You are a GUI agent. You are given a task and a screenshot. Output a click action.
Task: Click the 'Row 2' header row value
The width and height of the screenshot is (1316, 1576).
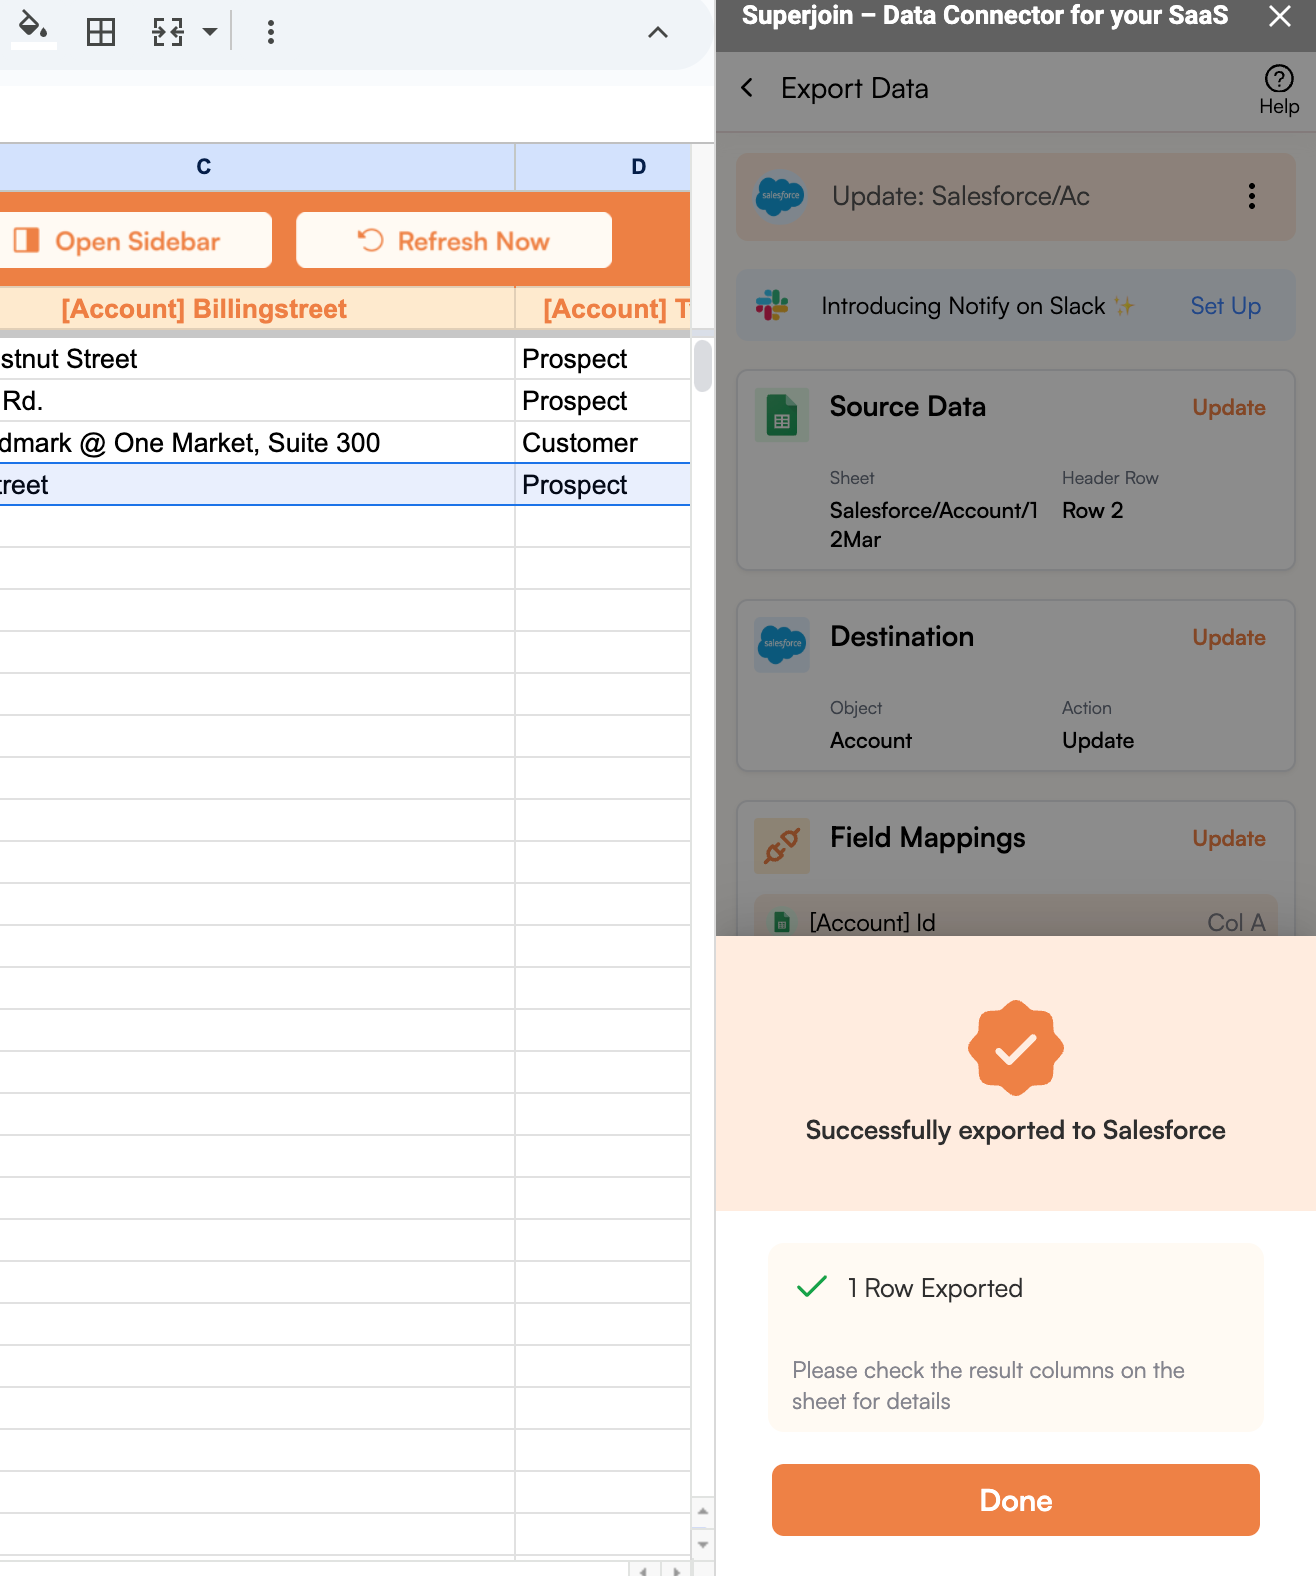(1092, 510)
